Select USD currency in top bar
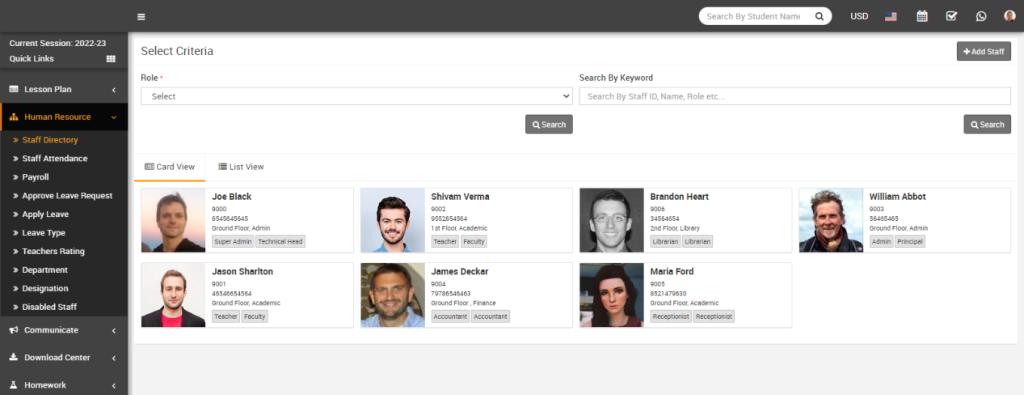Image resolution: width=1024 pixels, height=395 pixels. point(859,16)
